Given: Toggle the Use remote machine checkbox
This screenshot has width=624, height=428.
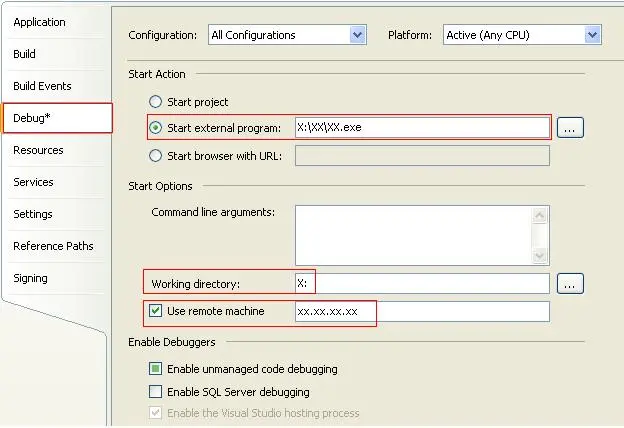Looking at the screenshot, I should (x=155, y=311).
